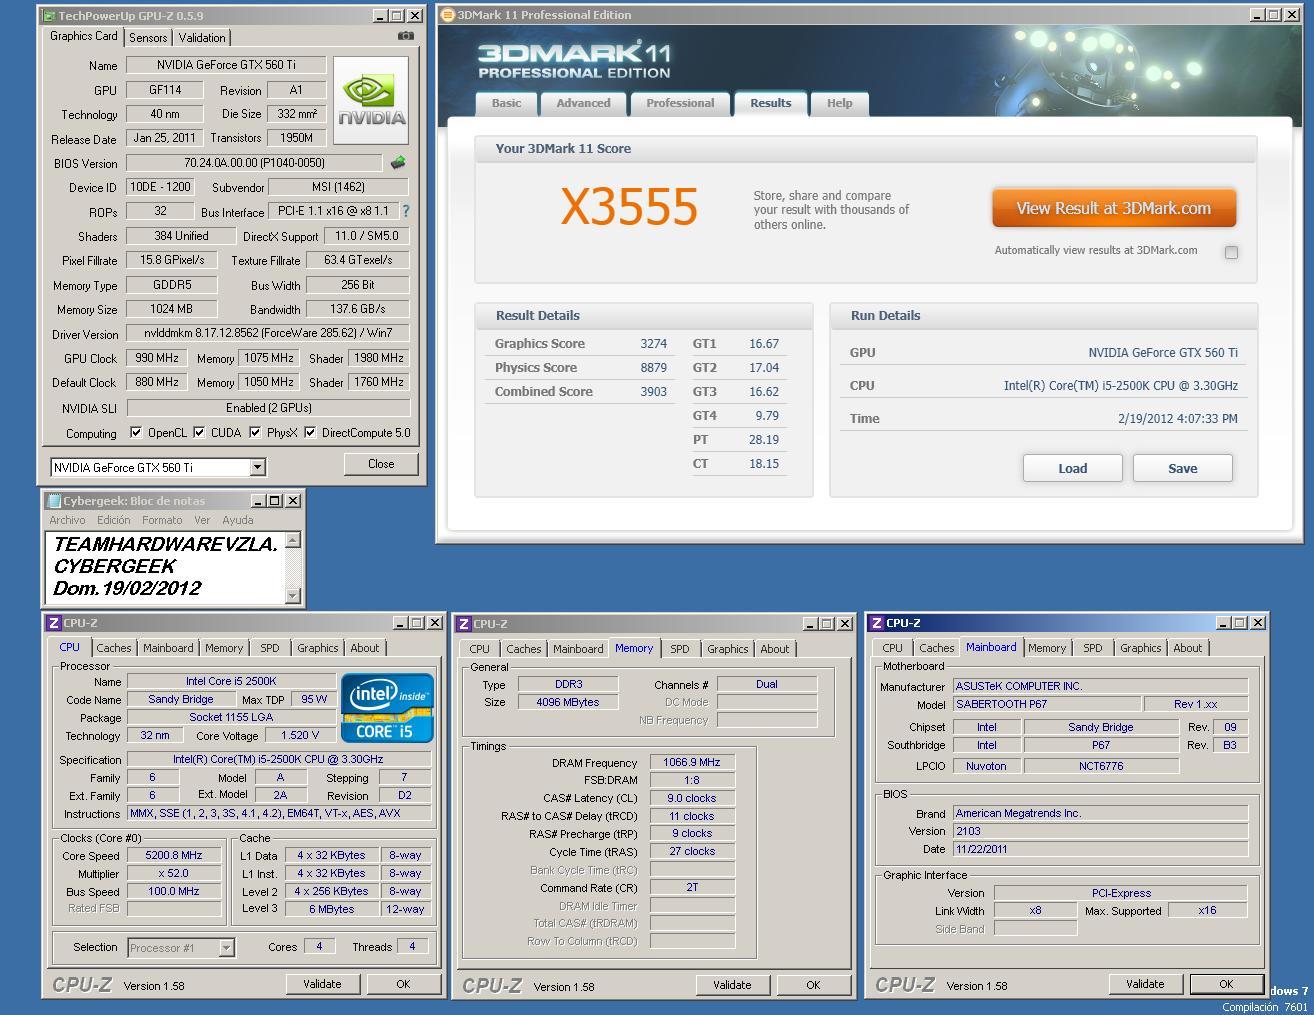Screen dimensions: 1314x1015
Task: Click the TEAMHARDWAREVZLA text in Notepad
Action: [x=165, y=545]
